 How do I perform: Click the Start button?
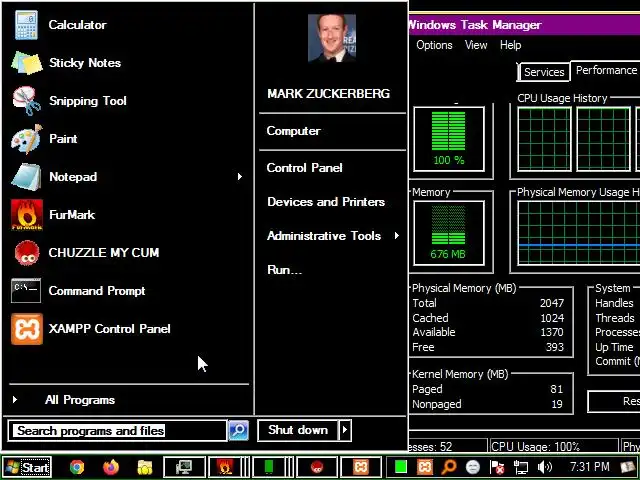(27, 467)
